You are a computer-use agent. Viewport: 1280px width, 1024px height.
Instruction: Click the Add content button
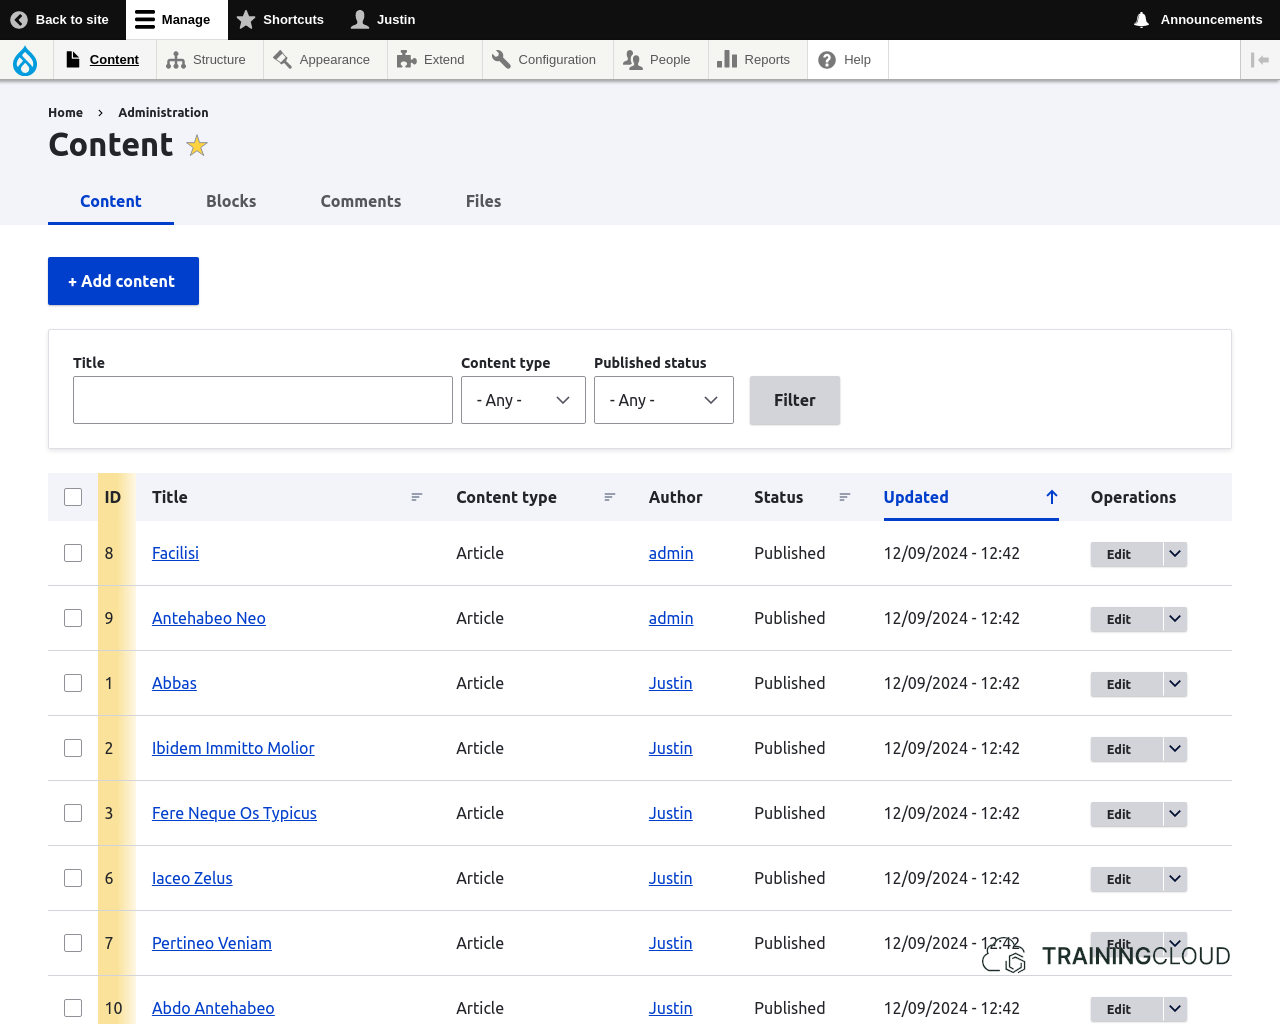pyautogui.click(x=123, y=281)
